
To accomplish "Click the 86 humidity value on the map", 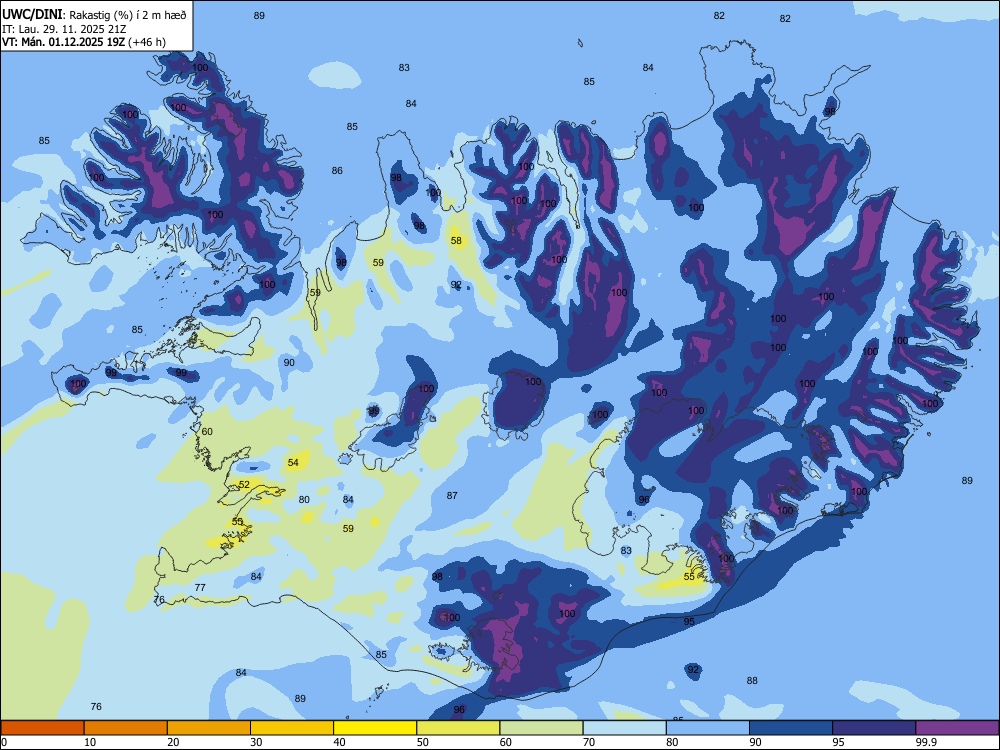I will (x=337, y=171).
